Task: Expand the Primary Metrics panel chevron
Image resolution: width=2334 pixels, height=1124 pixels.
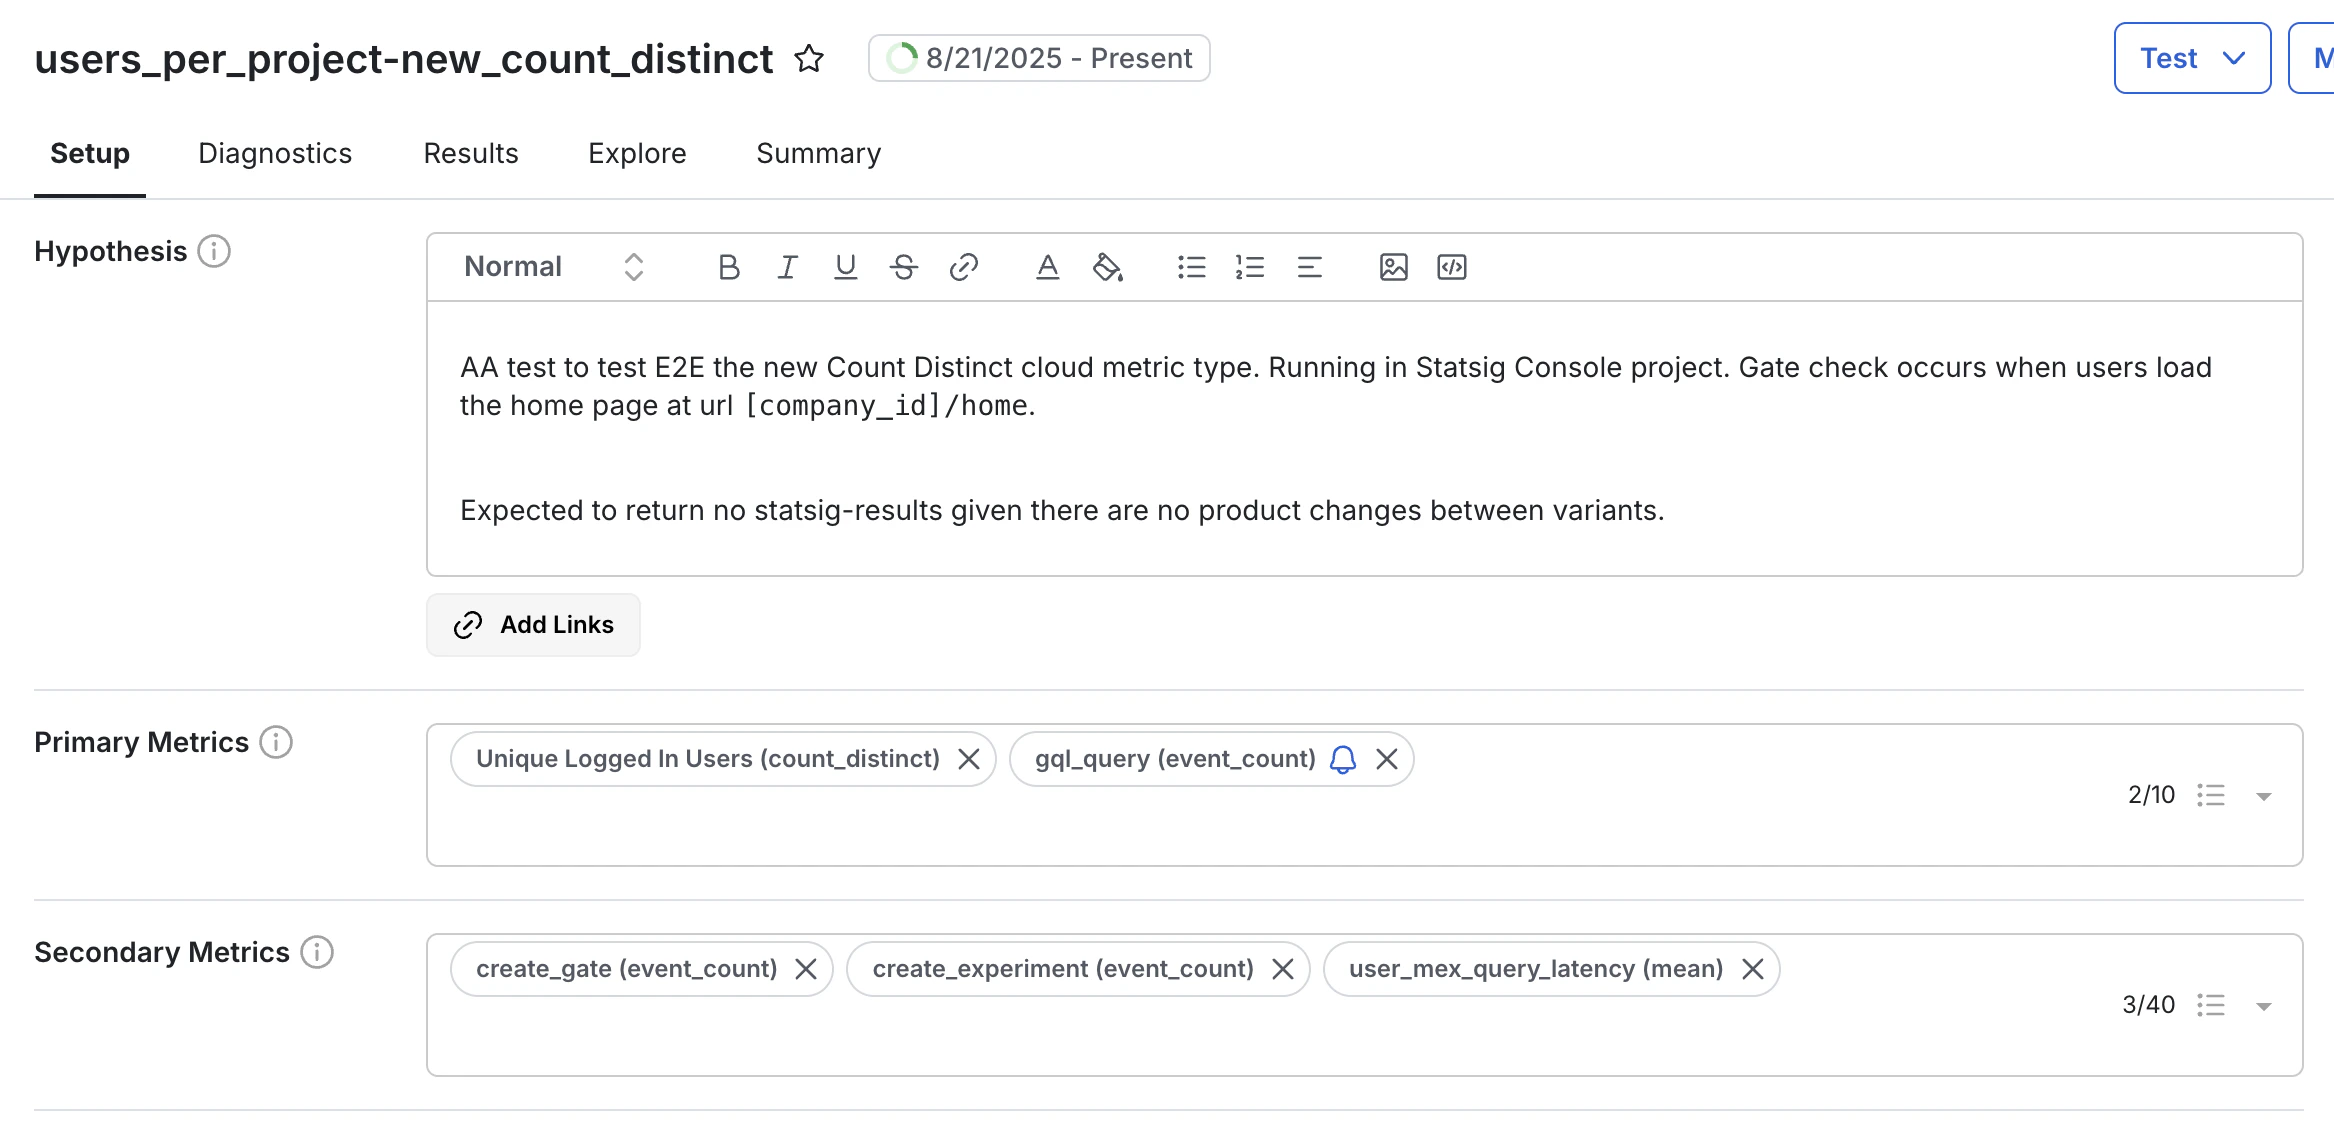Action: [x=2264, y=795]
